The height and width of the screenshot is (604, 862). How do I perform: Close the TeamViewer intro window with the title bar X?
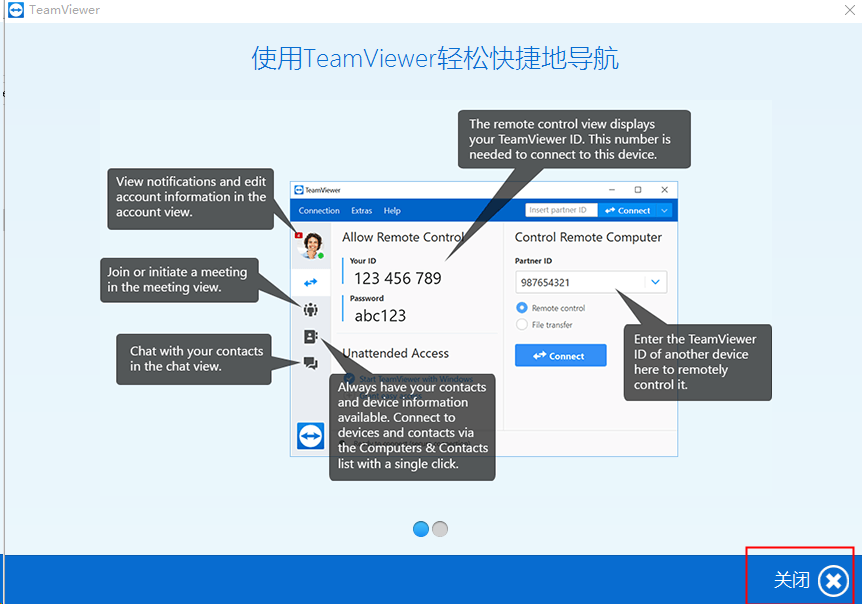coord(849,10)
